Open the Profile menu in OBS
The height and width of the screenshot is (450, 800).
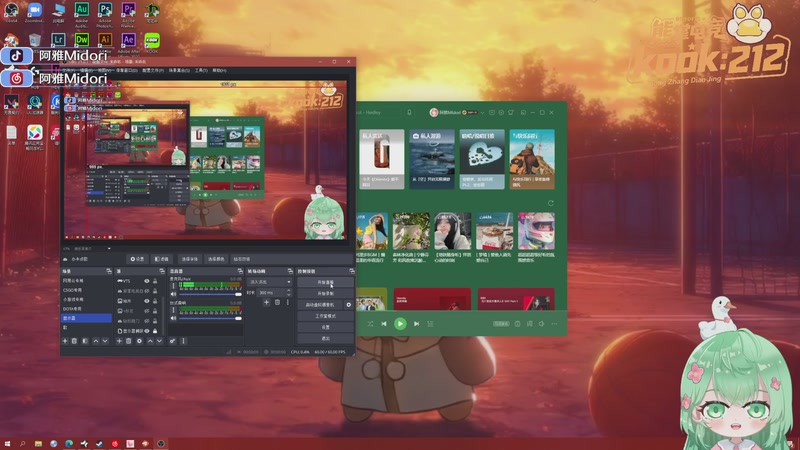153,70
